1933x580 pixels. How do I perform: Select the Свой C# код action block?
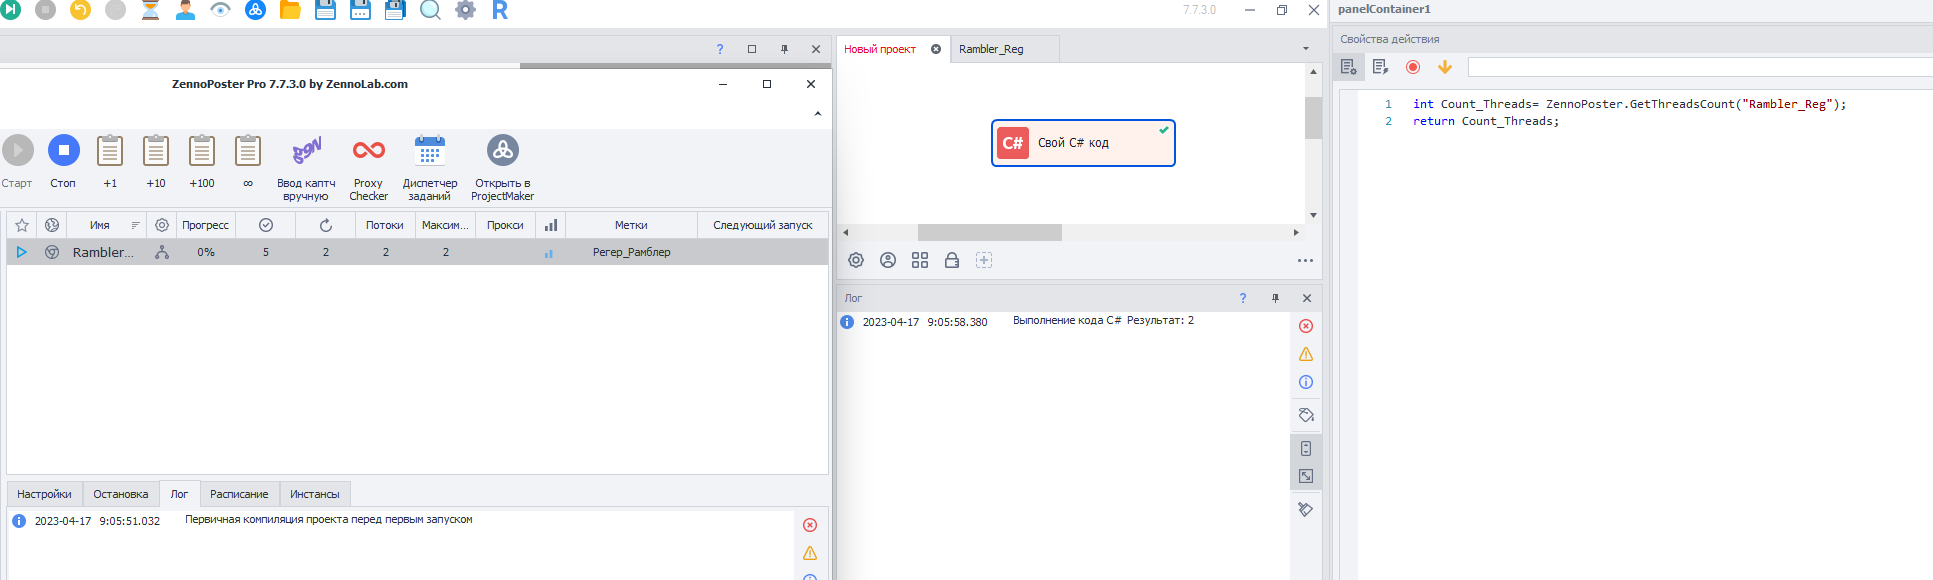1083,143
